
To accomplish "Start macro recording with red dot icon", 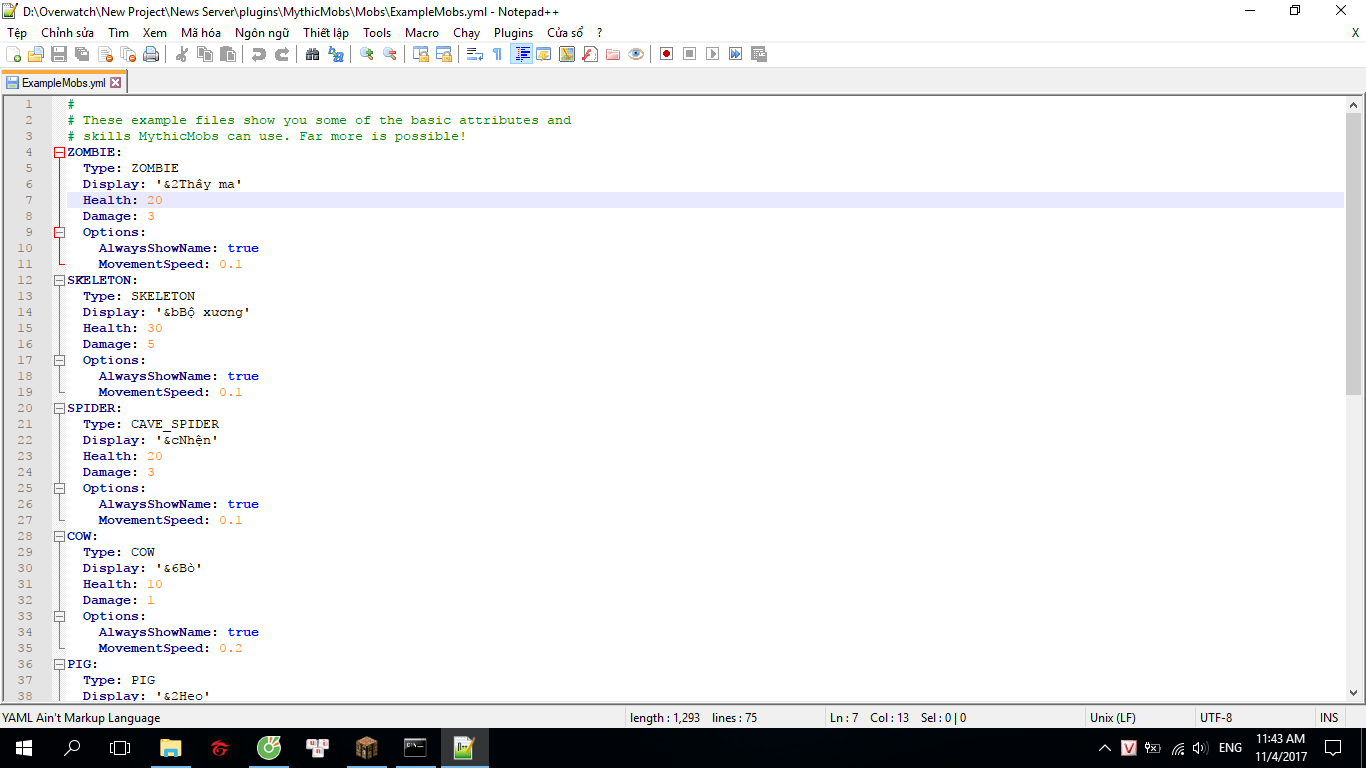I will tap(666, 54).
